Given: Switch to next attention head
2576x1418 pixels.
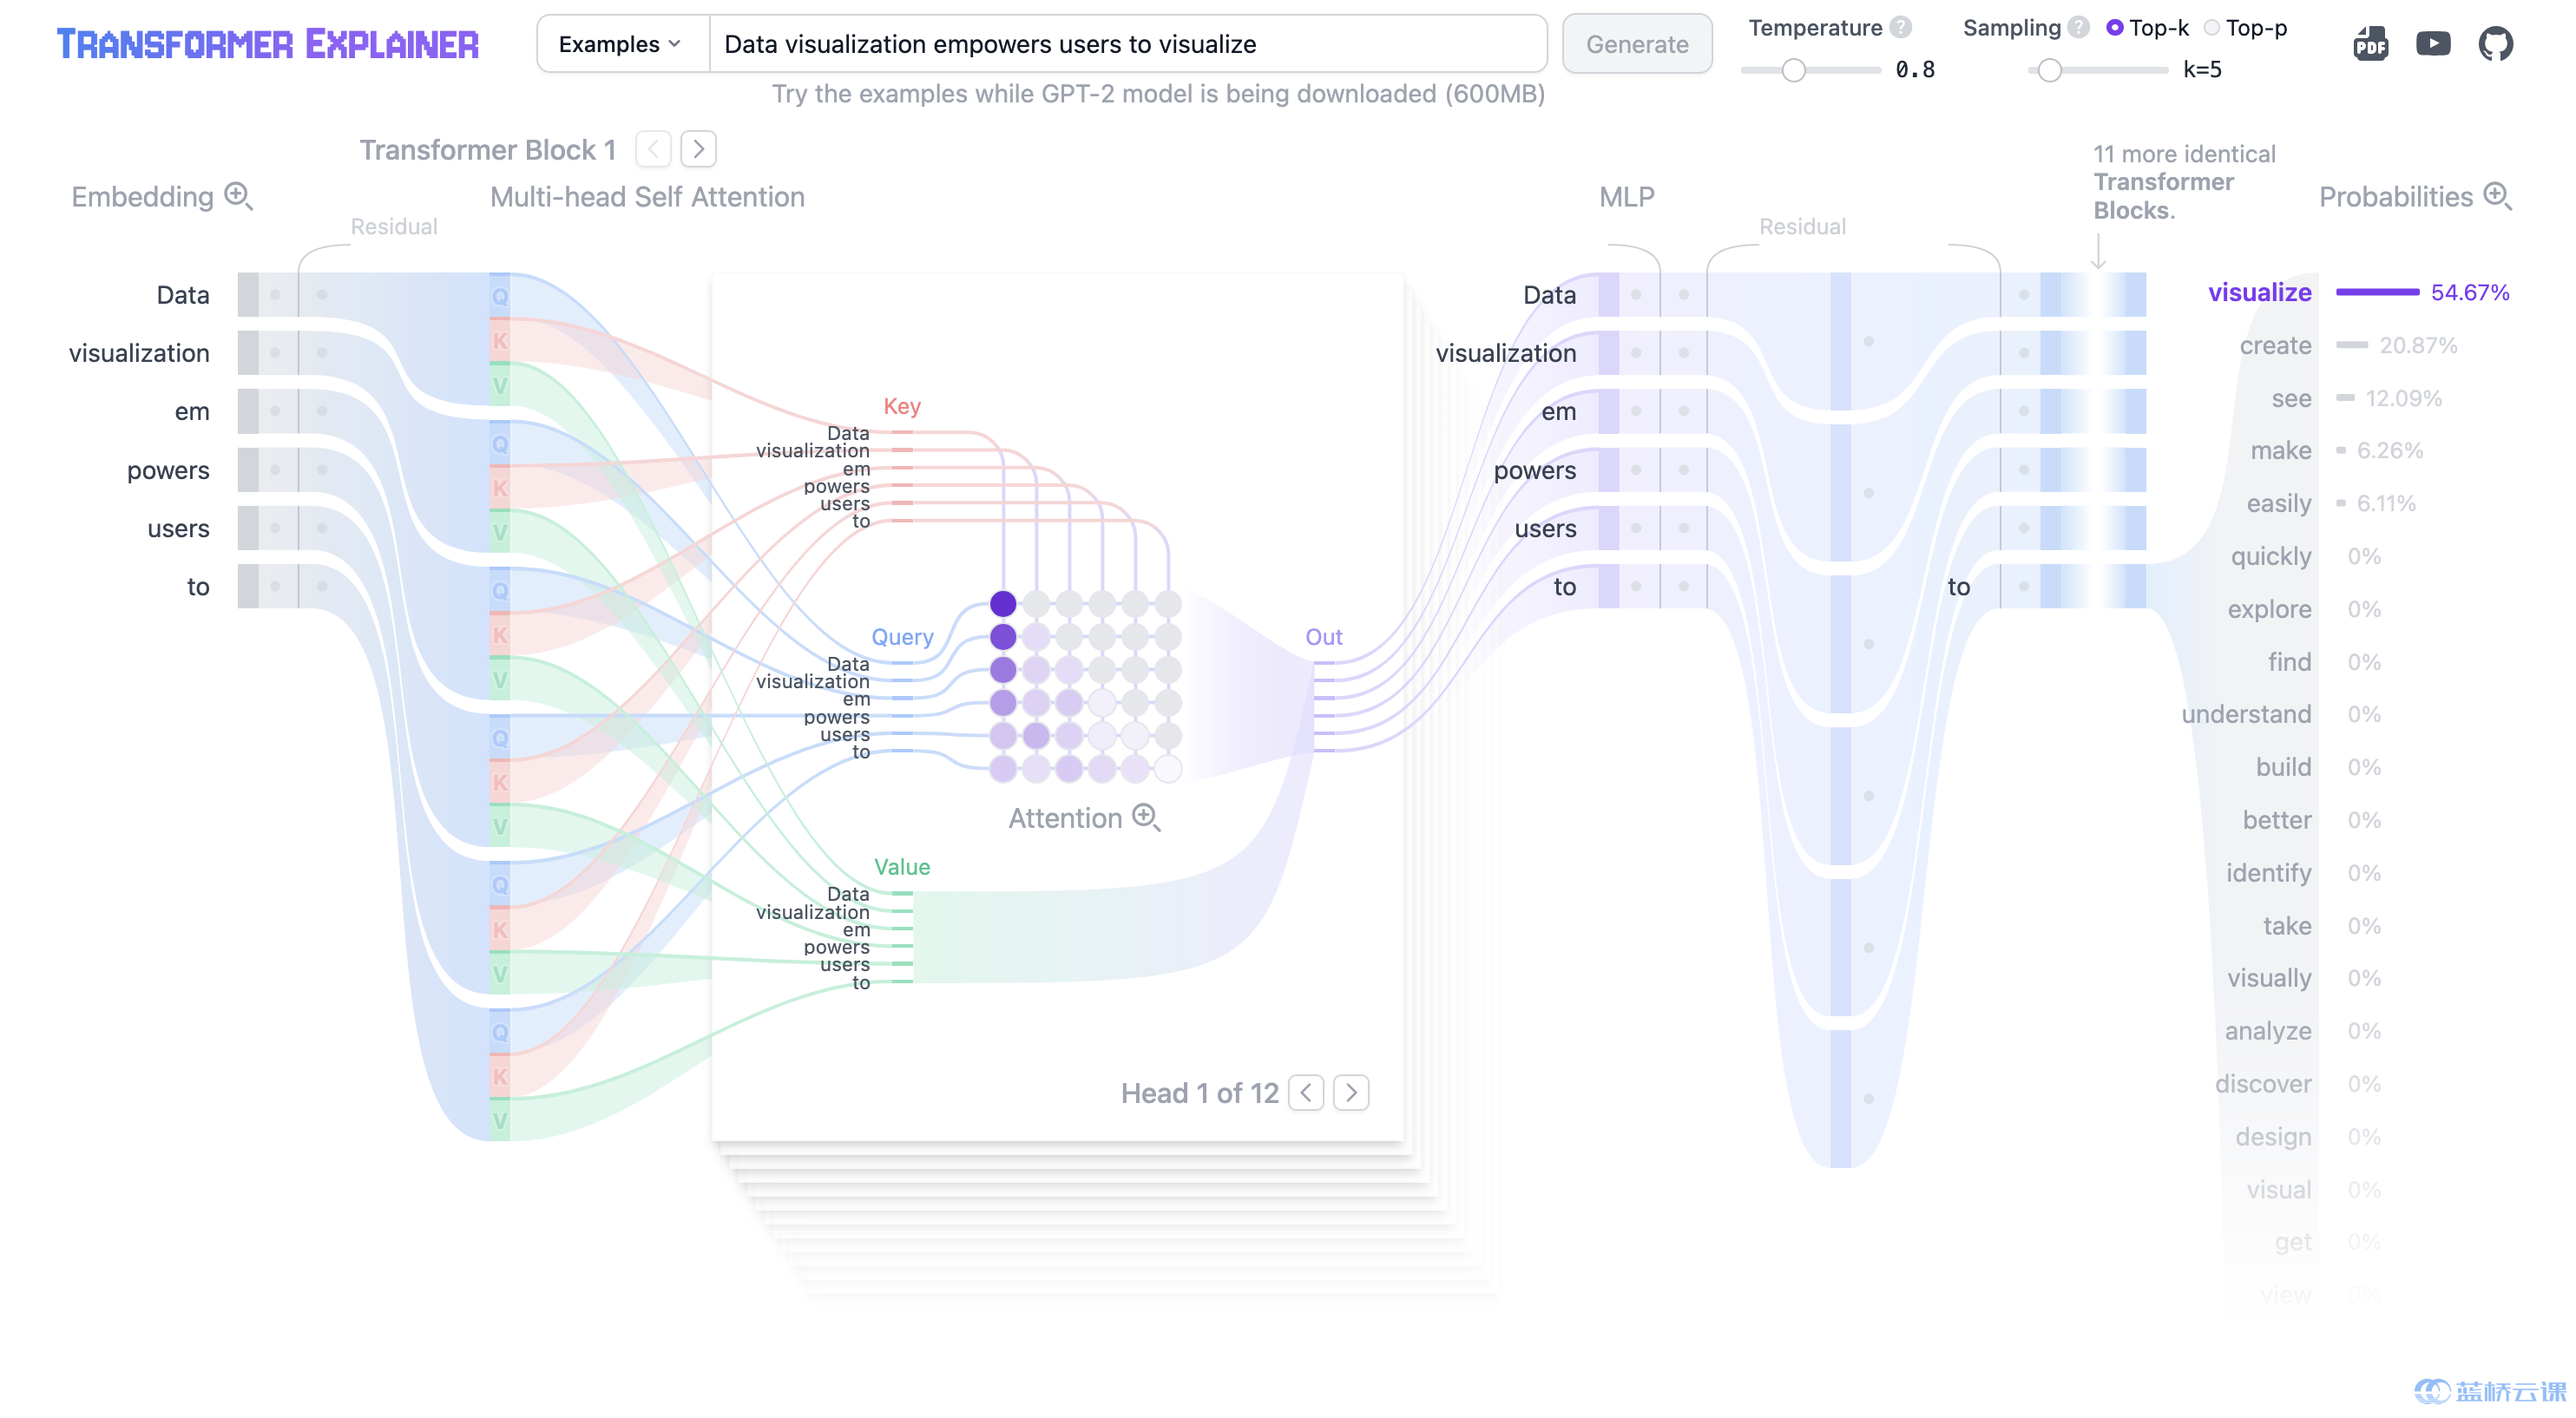Looking at the screenshot, I should 1351,1092.
